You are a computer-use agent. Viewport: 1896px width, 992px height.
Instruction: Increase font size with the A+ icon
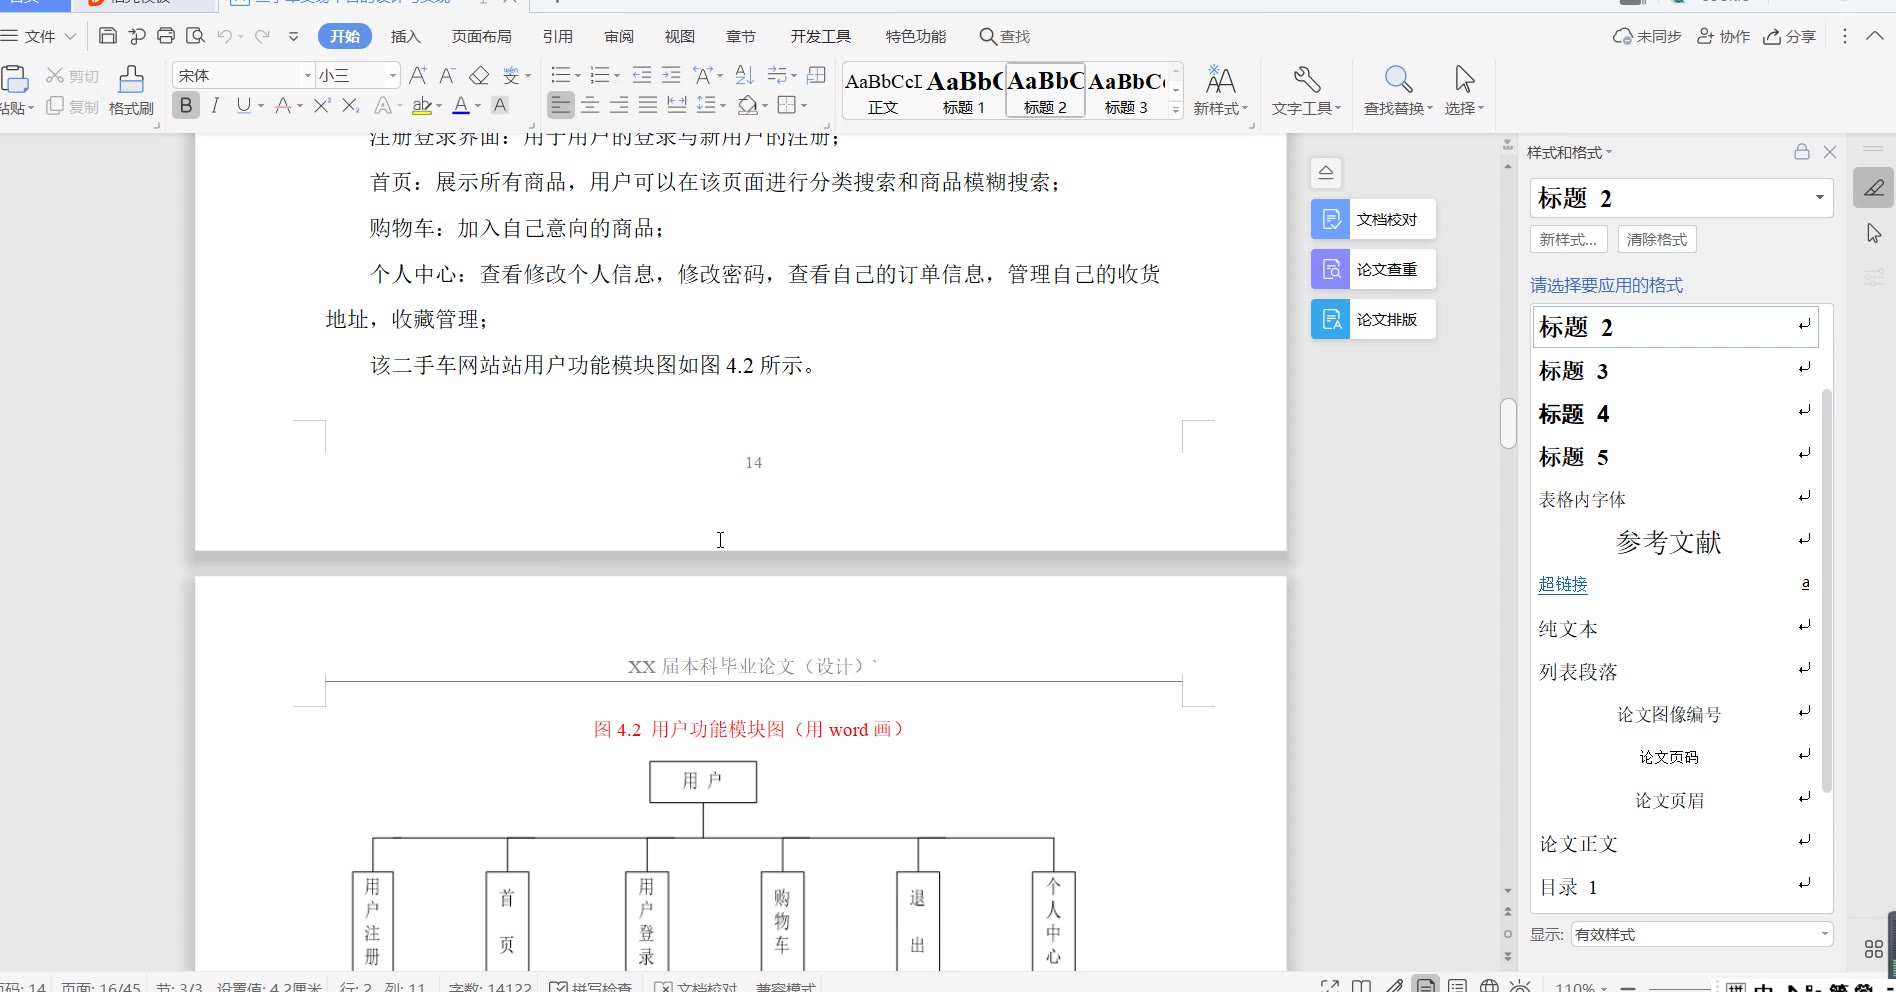pyautogui.click(x=418, y=75)
